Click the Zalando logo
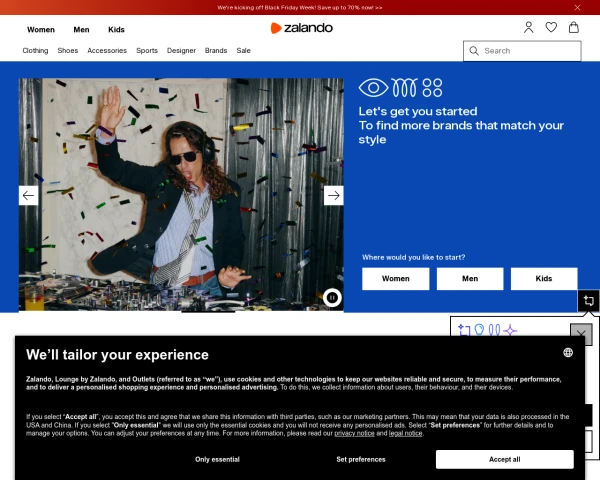 (x=302, y=28)
